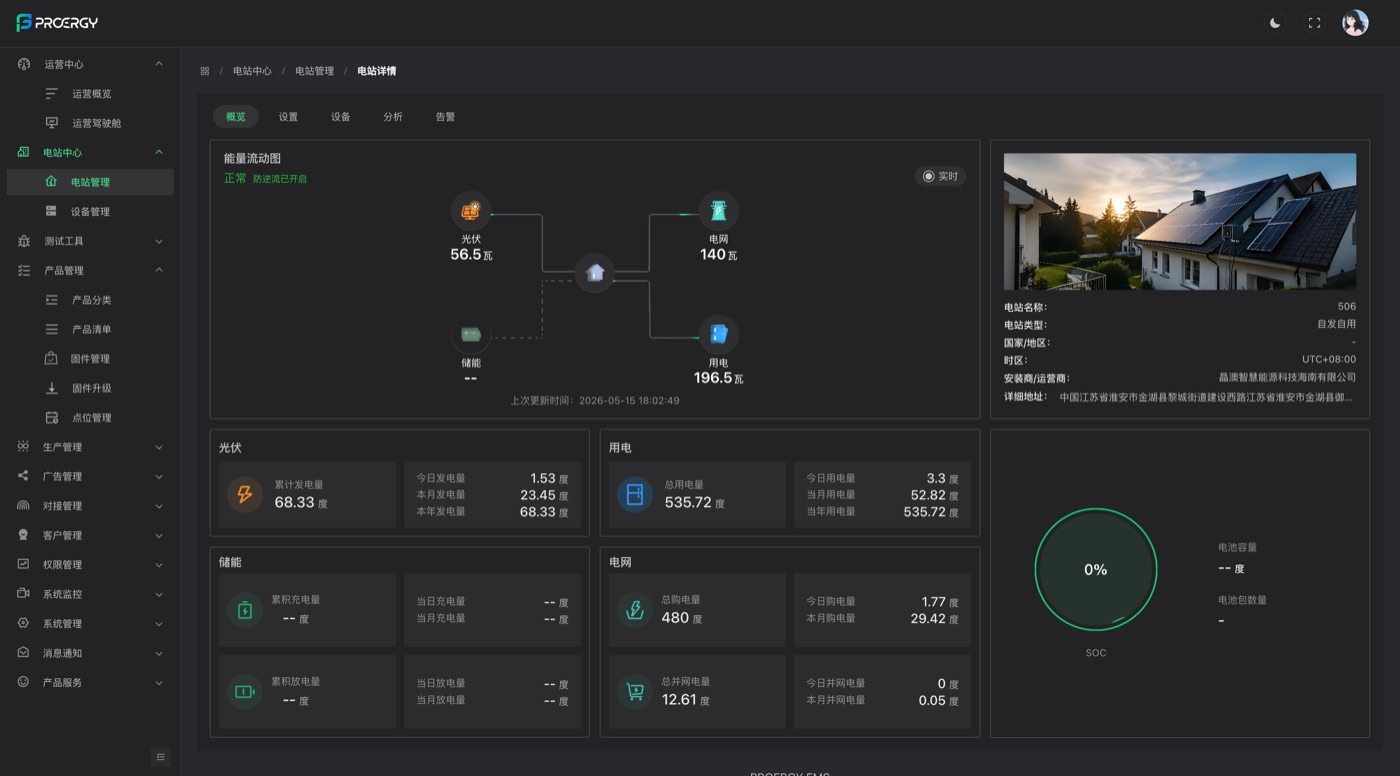Expand the 测试工具 sidebar menu

(x=90, y=241)
